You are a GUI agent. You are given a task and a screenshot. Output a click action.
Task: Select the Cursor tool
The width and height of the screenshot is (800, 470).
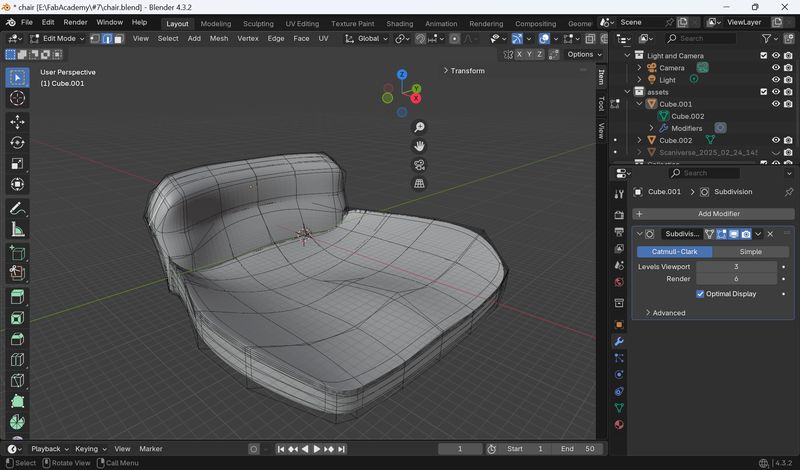pos(17,98)
